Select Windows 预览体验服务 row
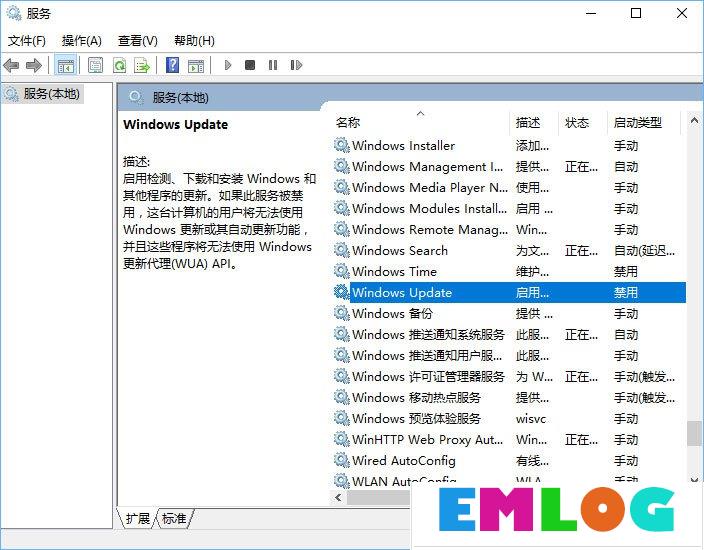Viewport: 704px width, 550px height. point(509,418)
